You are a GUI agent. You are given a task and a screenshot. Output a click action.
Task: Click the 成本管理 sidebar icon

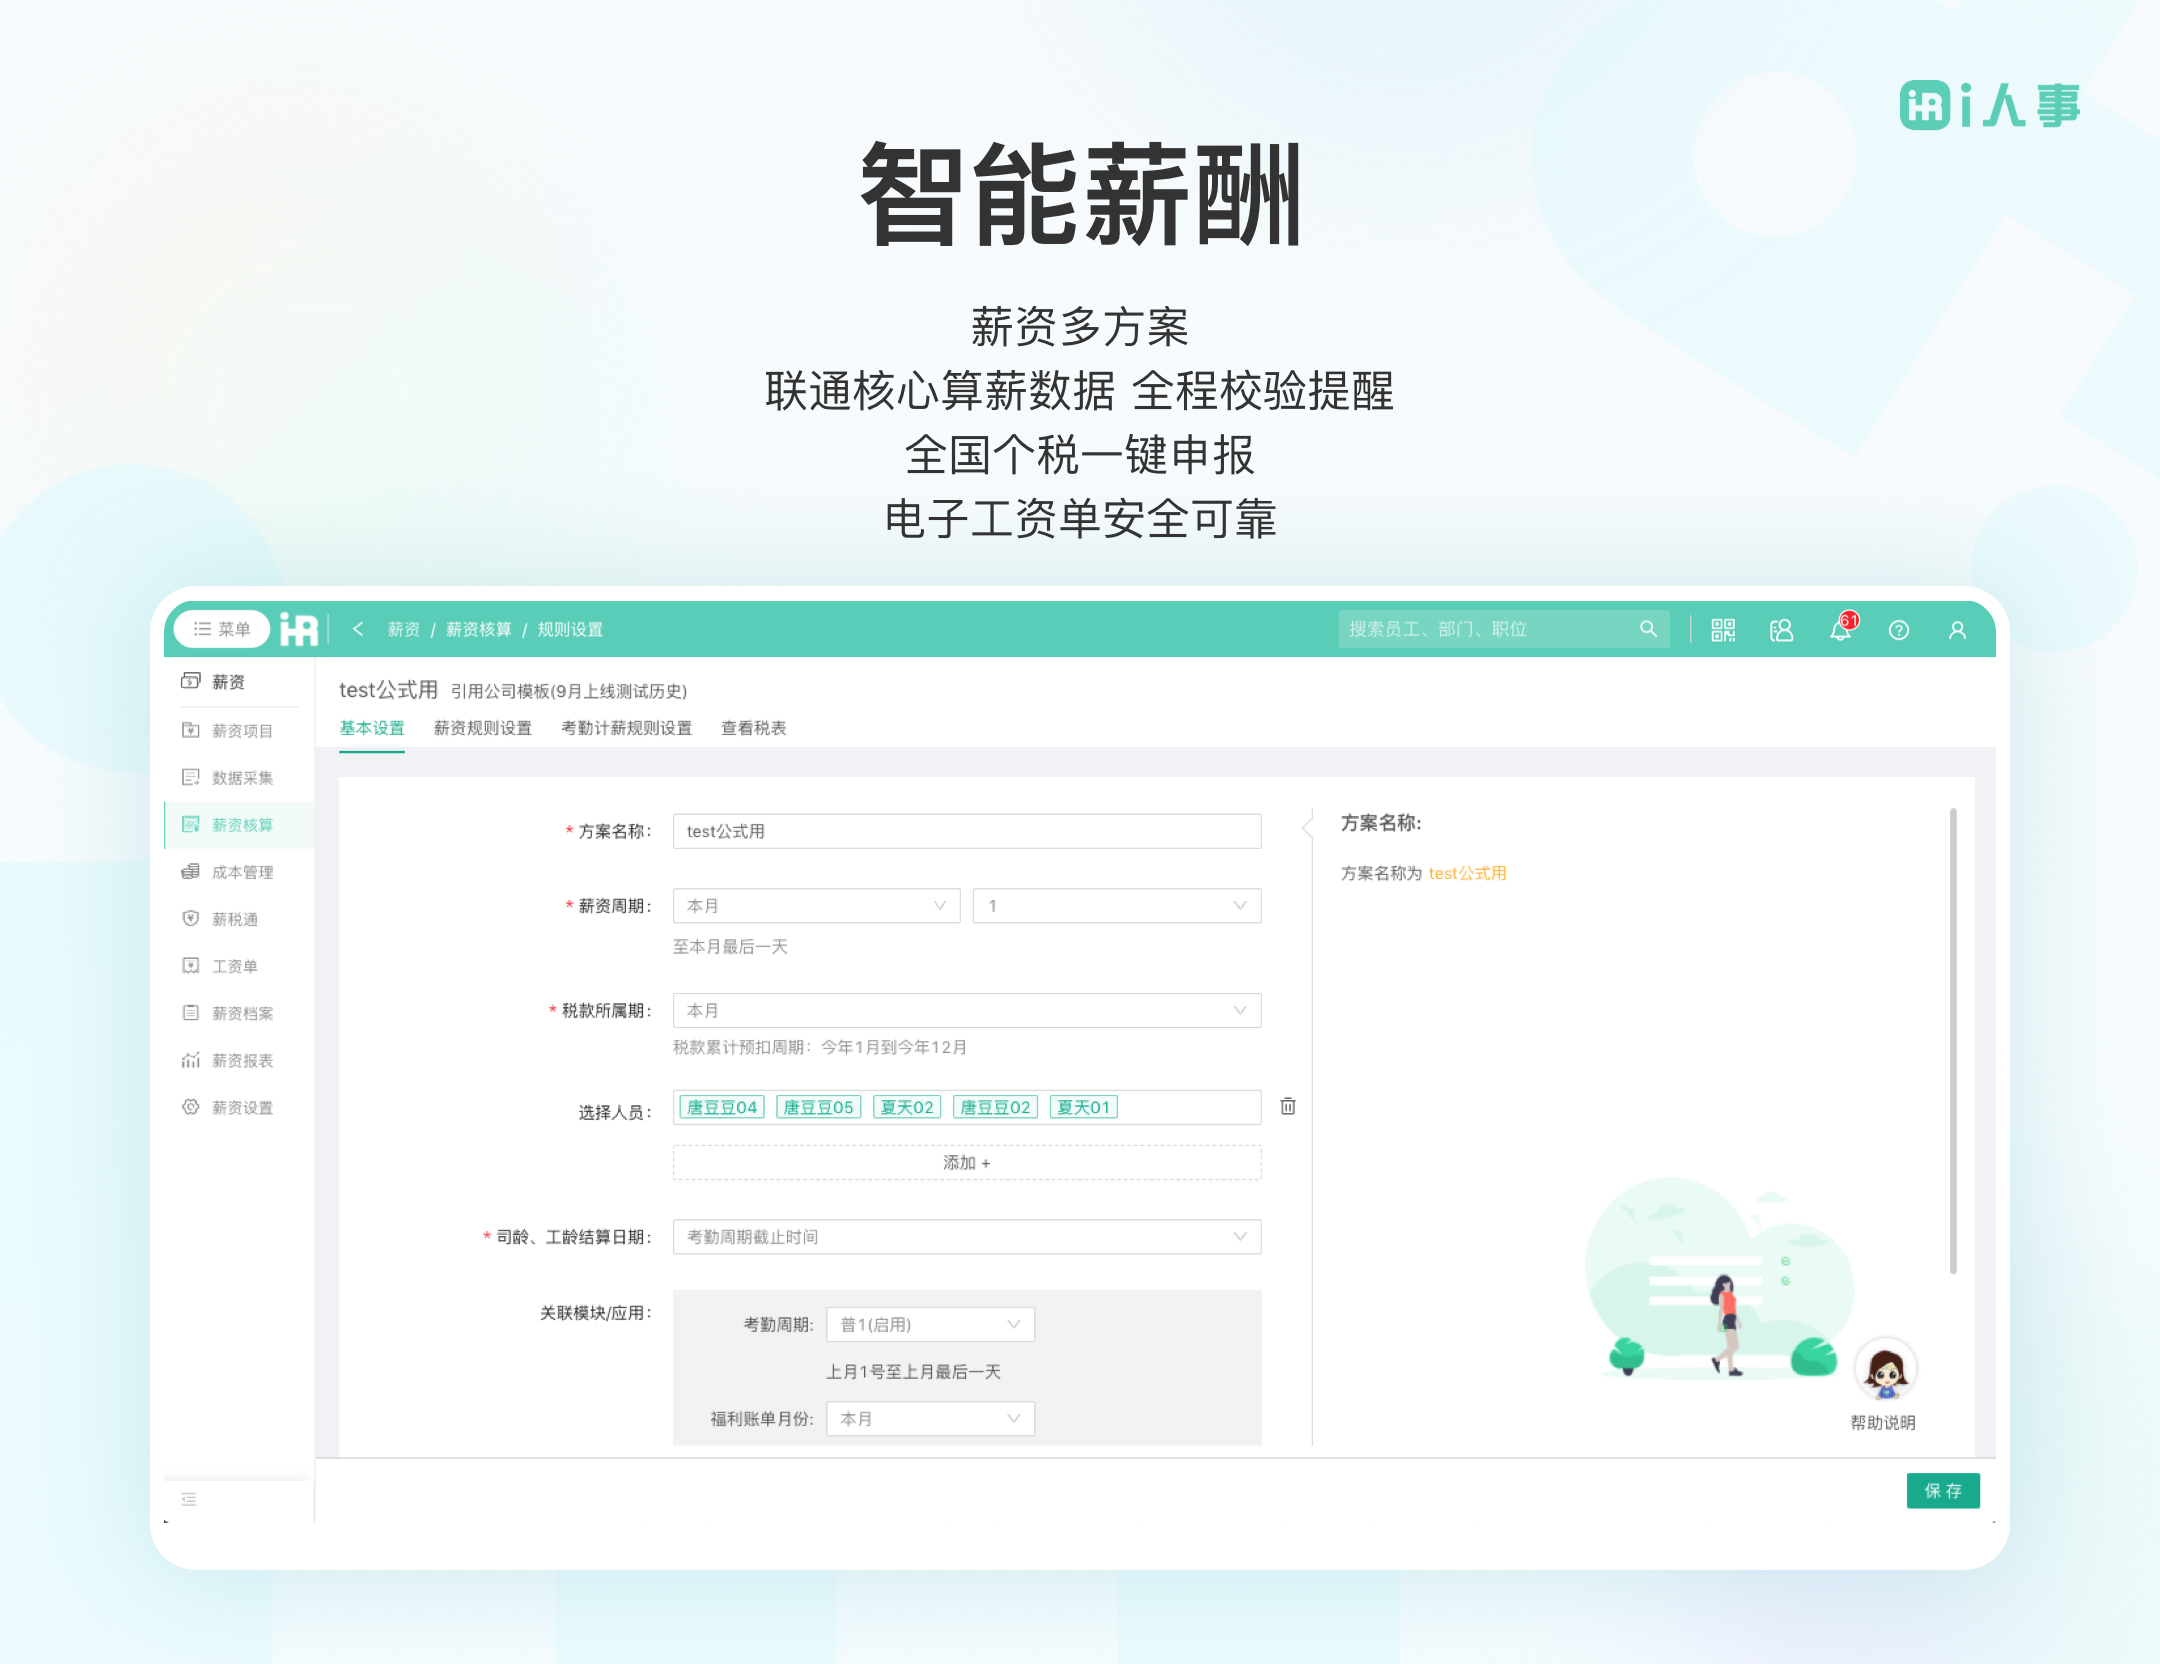coord(190,871)
